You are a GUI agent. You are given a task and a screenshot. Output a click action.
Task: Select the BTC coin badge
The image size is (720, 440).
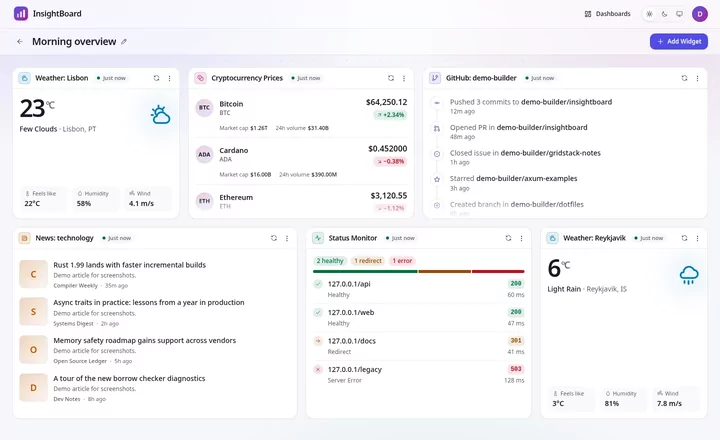[204, 108]
